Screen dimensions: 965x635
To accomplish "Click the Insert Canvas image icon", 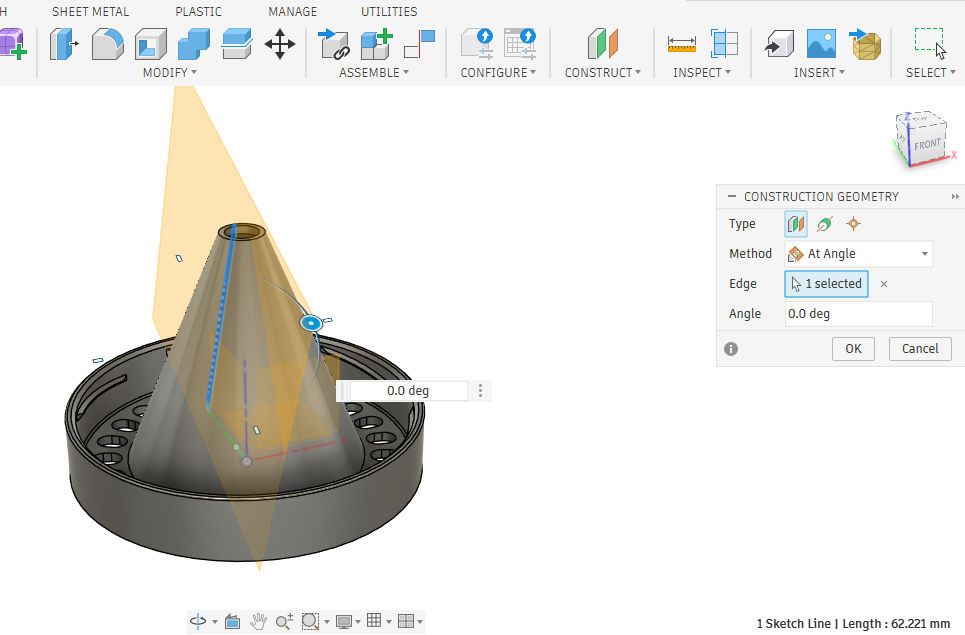I will point(821,44).
